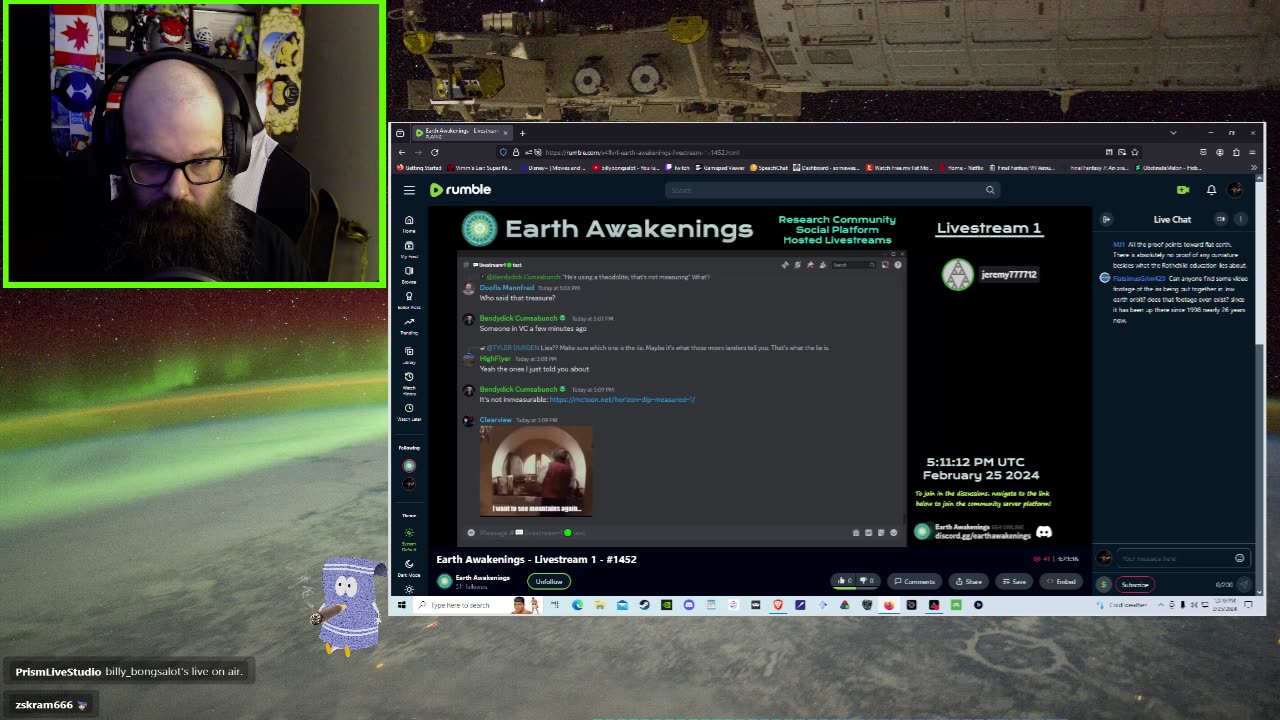Open Brave browser from the taskbar
Screen dimensions: 1280x720
point(778,605)
